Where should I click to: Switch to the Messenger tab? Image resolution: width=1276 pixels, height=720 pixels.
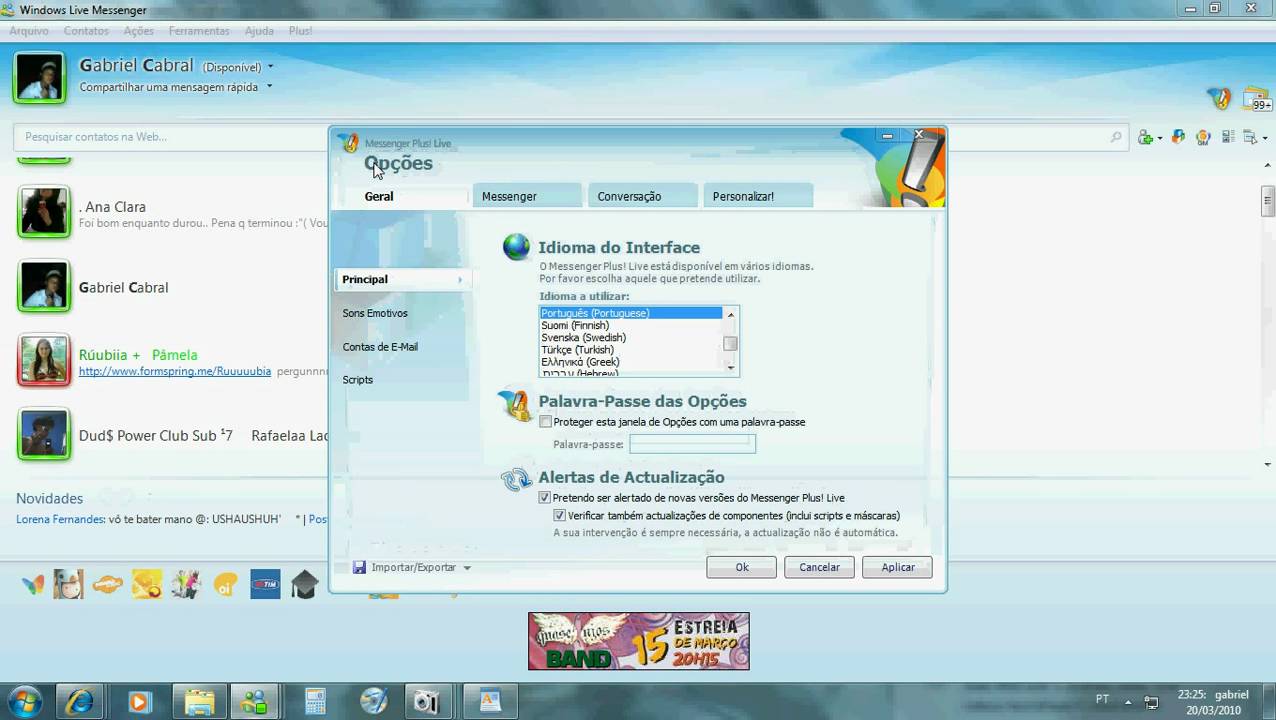527,196
